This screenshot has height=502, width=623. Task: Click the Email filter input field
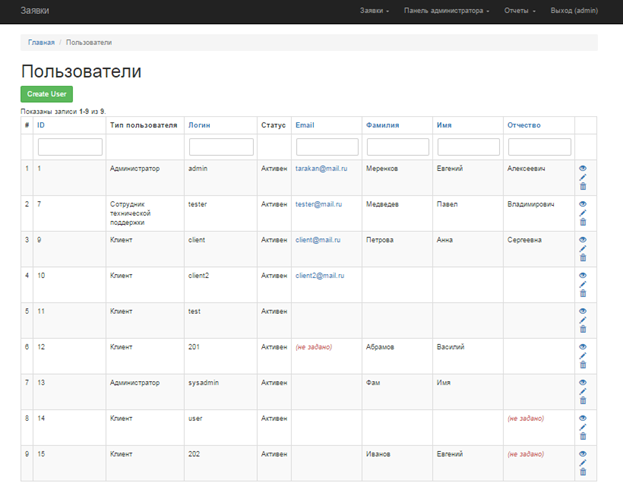[x=327, y=147]
